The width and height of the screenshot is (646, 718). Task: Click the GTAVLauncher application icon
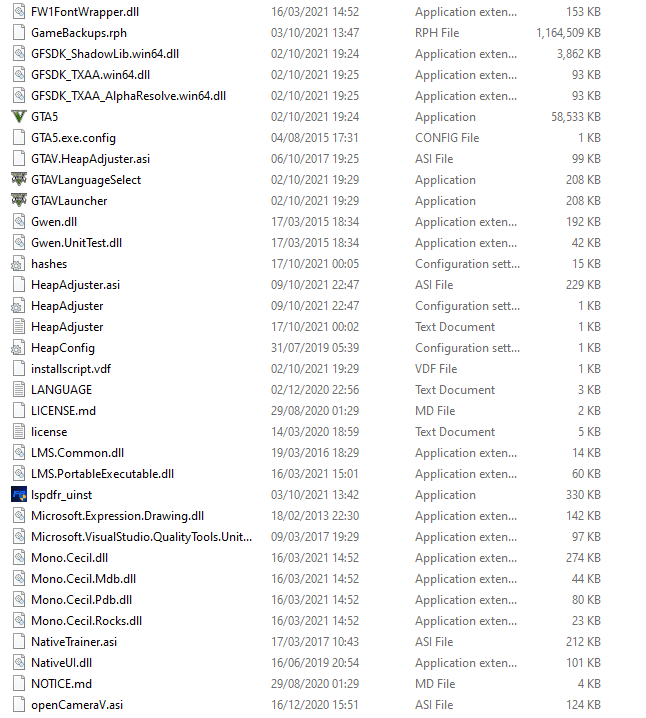pyautogui.click(x=19, y=201)
